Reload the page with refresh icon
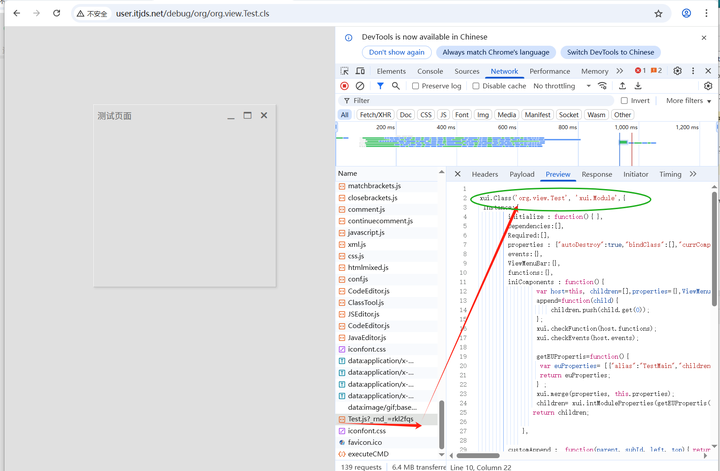The image size is (720, 471). 56,13
